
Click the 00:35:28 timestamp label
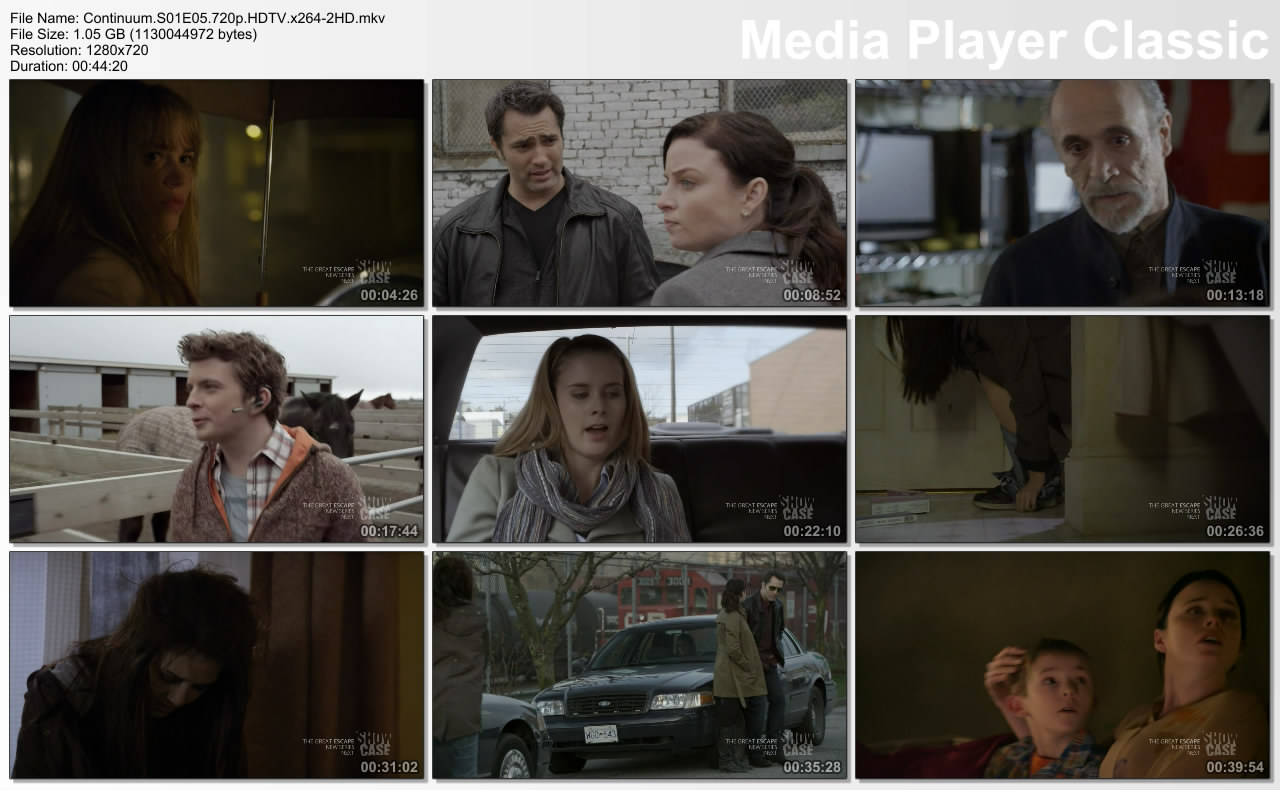tap(812, 767)
